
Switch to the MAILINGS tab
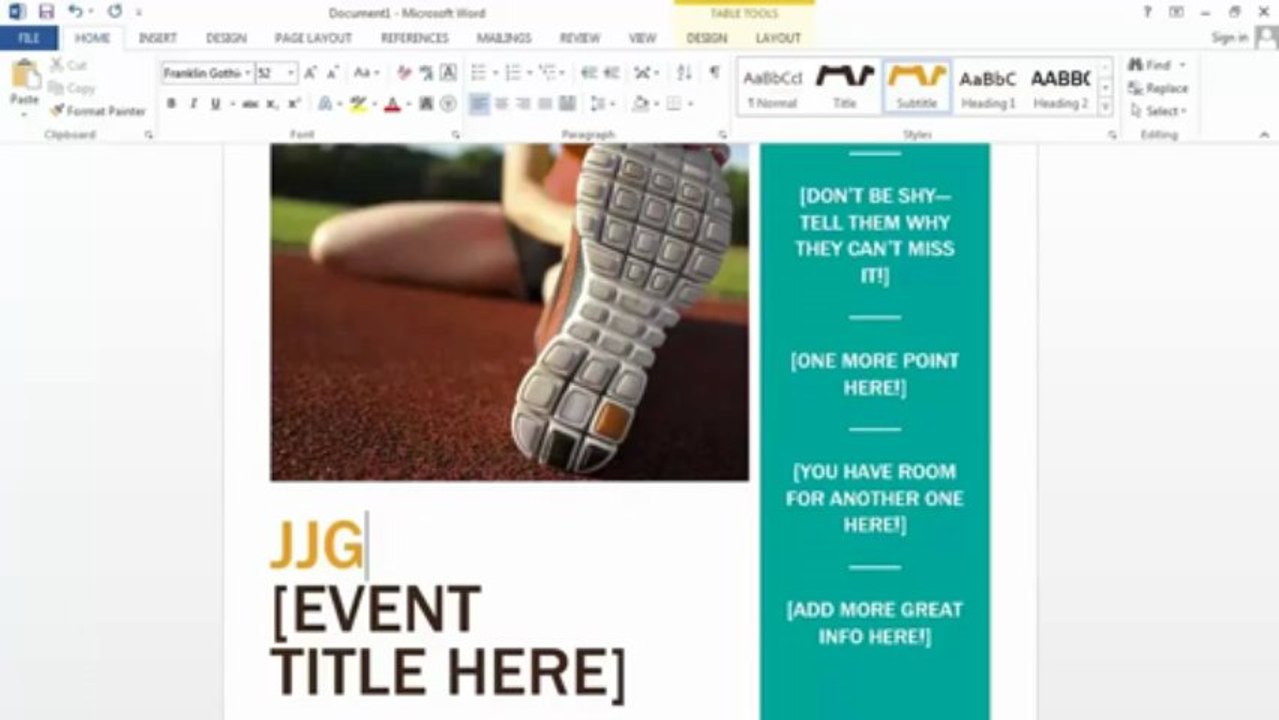(x=503, y=38)
